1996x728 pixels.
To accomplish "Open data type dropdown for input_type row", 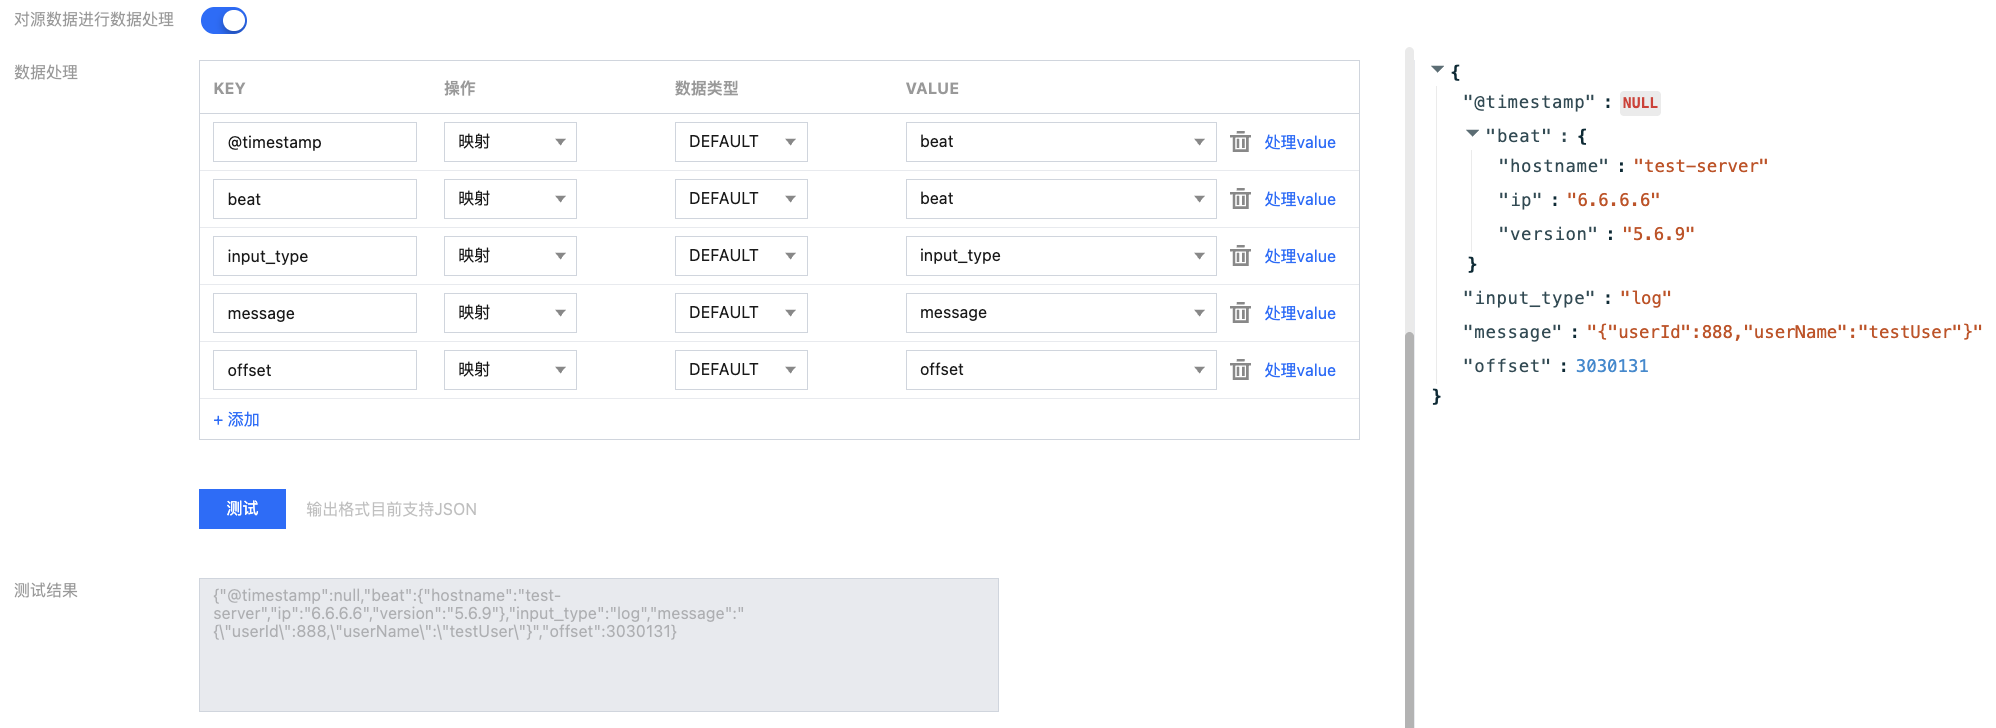I will coord(741,256).
